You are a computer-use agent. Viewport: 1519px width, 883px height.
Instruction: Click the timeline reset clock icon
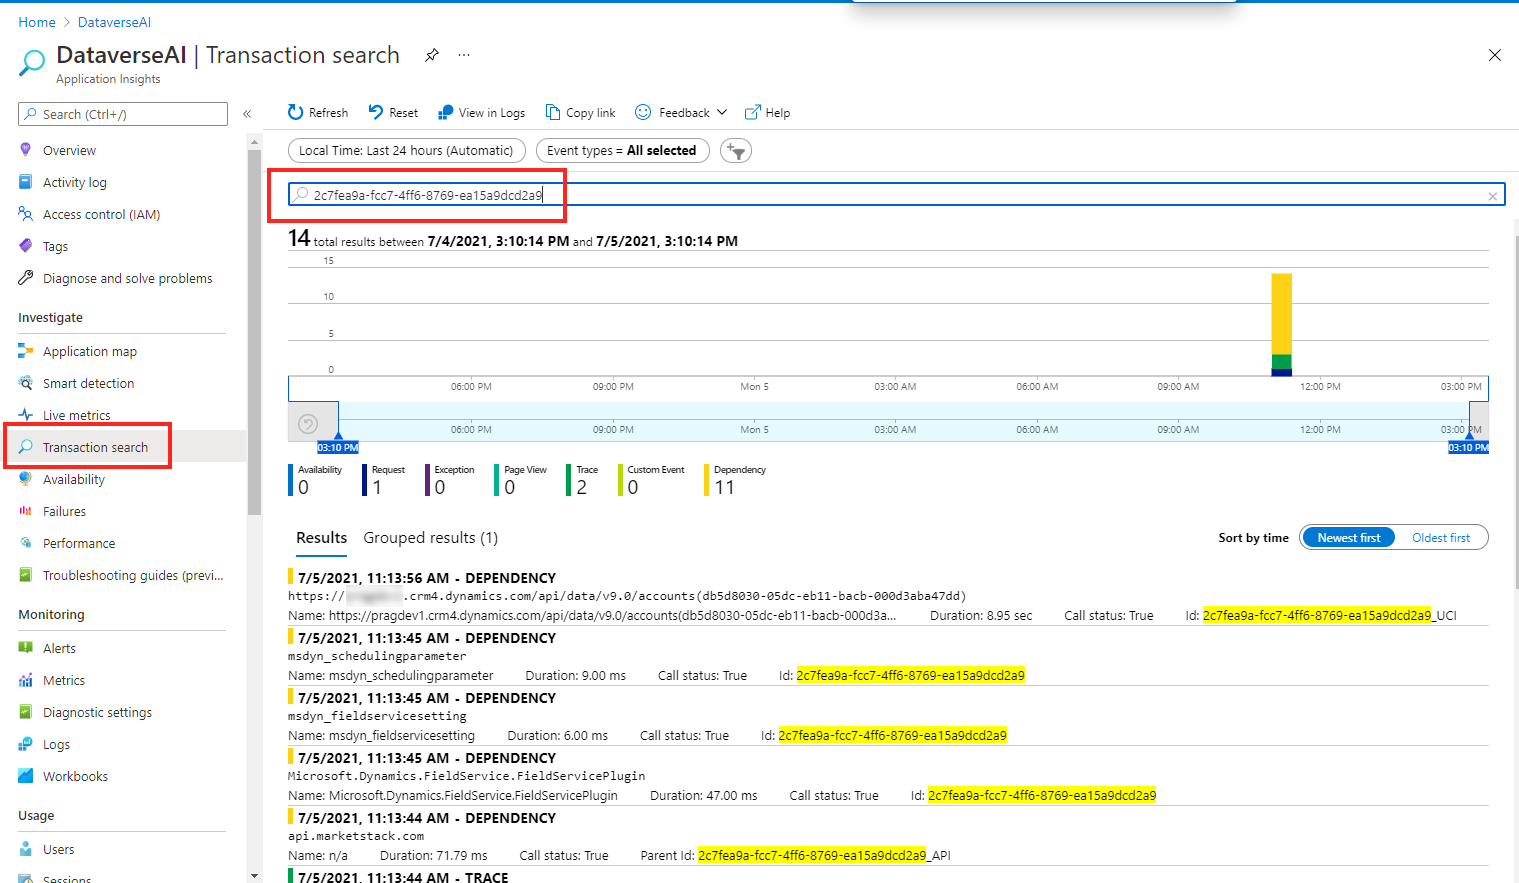click(309, 424)
